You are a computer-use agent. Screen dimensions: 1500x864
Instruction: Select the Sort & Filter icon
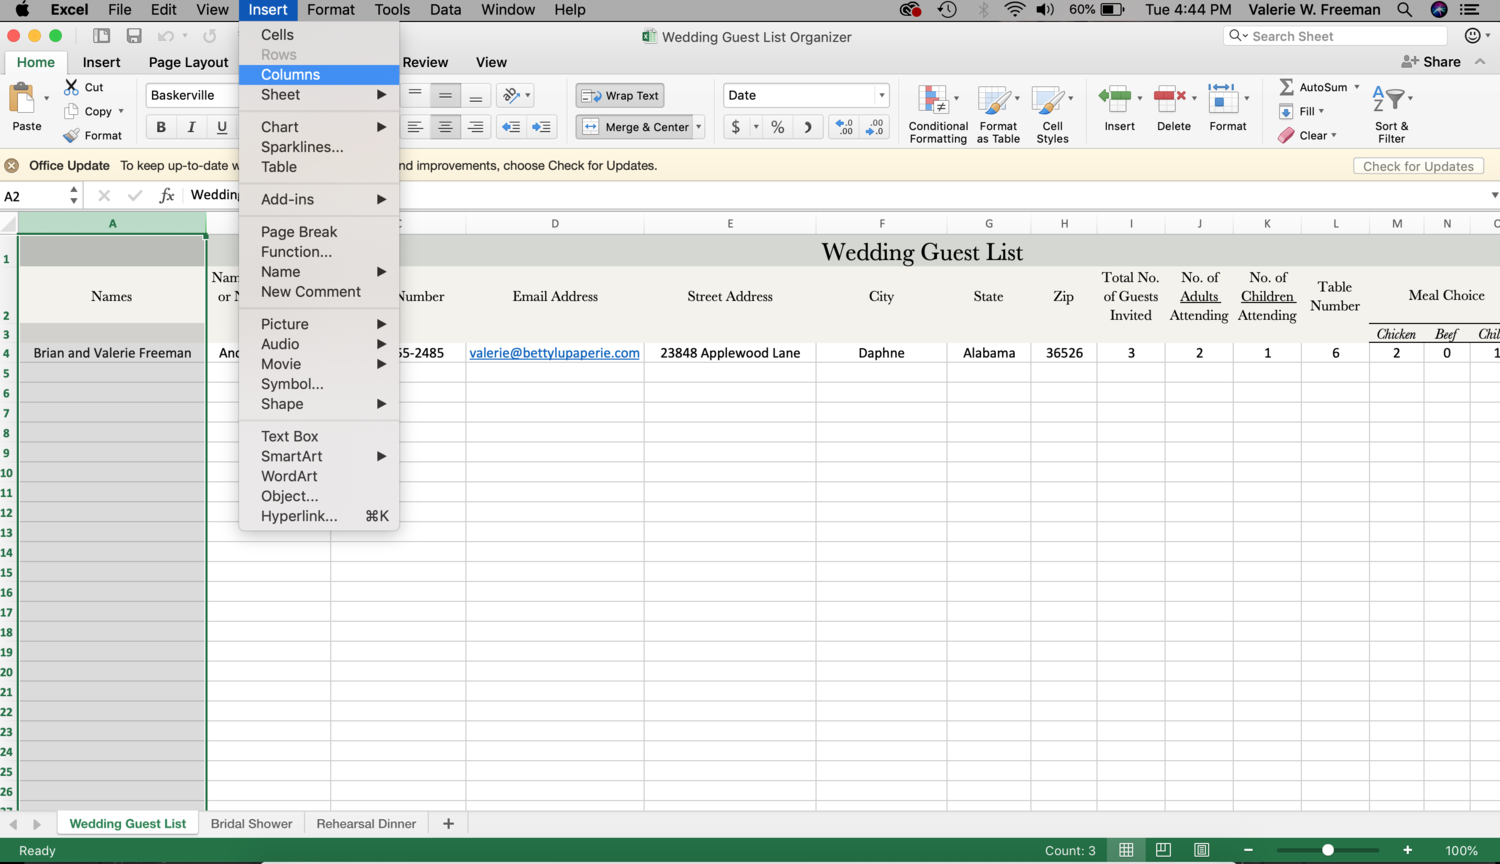coord(1391,110)
